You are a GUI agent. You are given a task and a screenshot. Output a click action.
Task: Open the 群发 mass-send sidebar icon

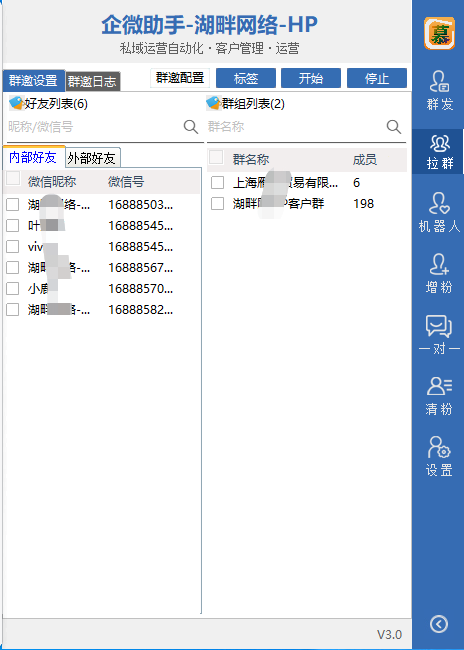coord(439,90)
